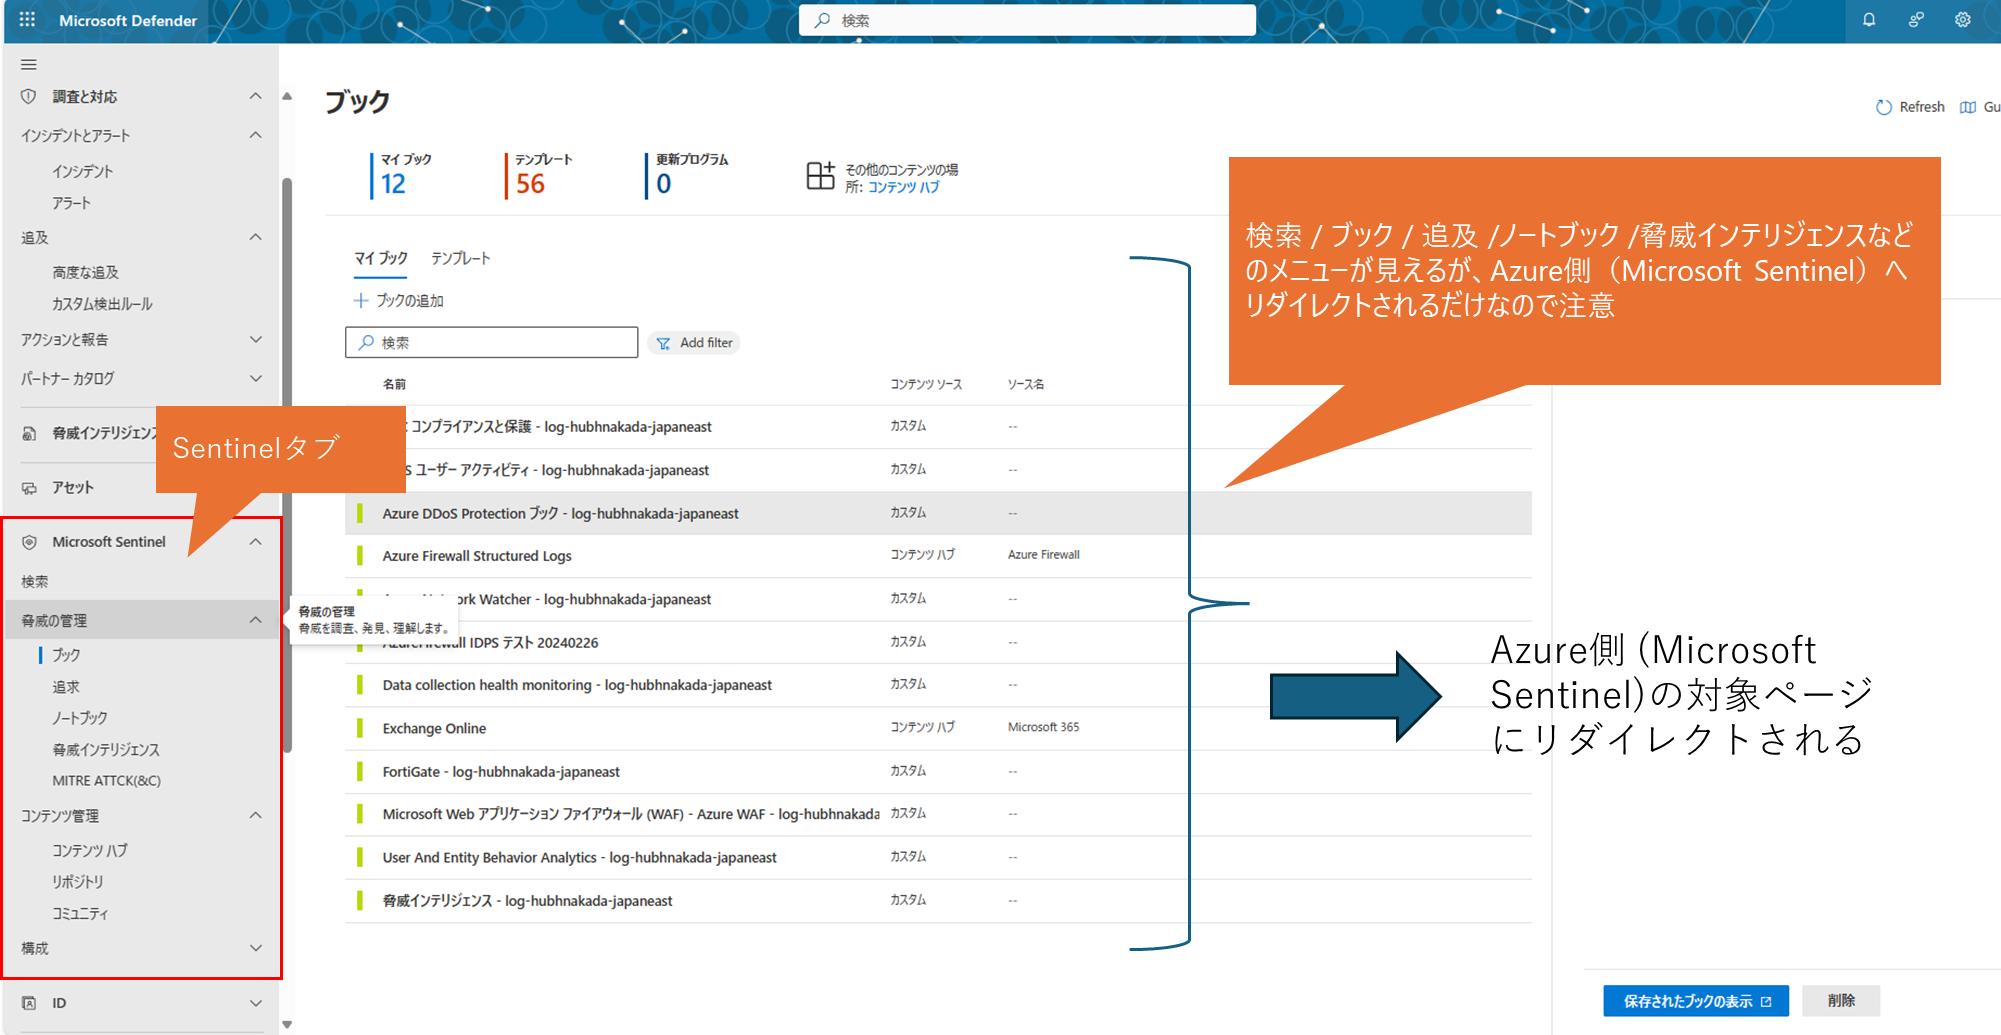This screenshot has height=1035, width=2001.
Task: Collapse the 脅威の管理 group
Action: 256,621
